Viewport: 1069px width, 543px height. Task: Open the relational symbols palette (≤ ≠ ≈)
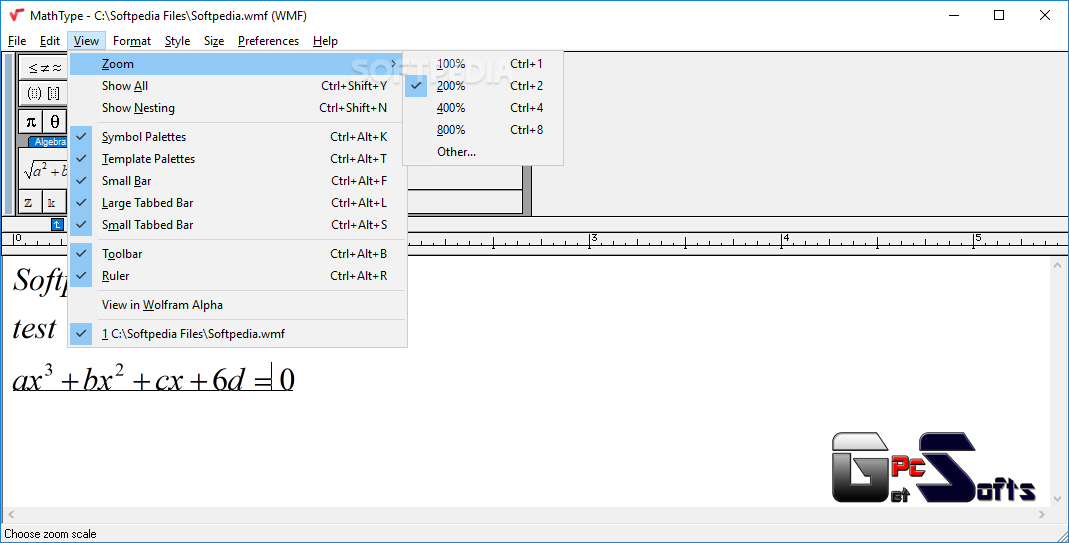pos(44,68)
